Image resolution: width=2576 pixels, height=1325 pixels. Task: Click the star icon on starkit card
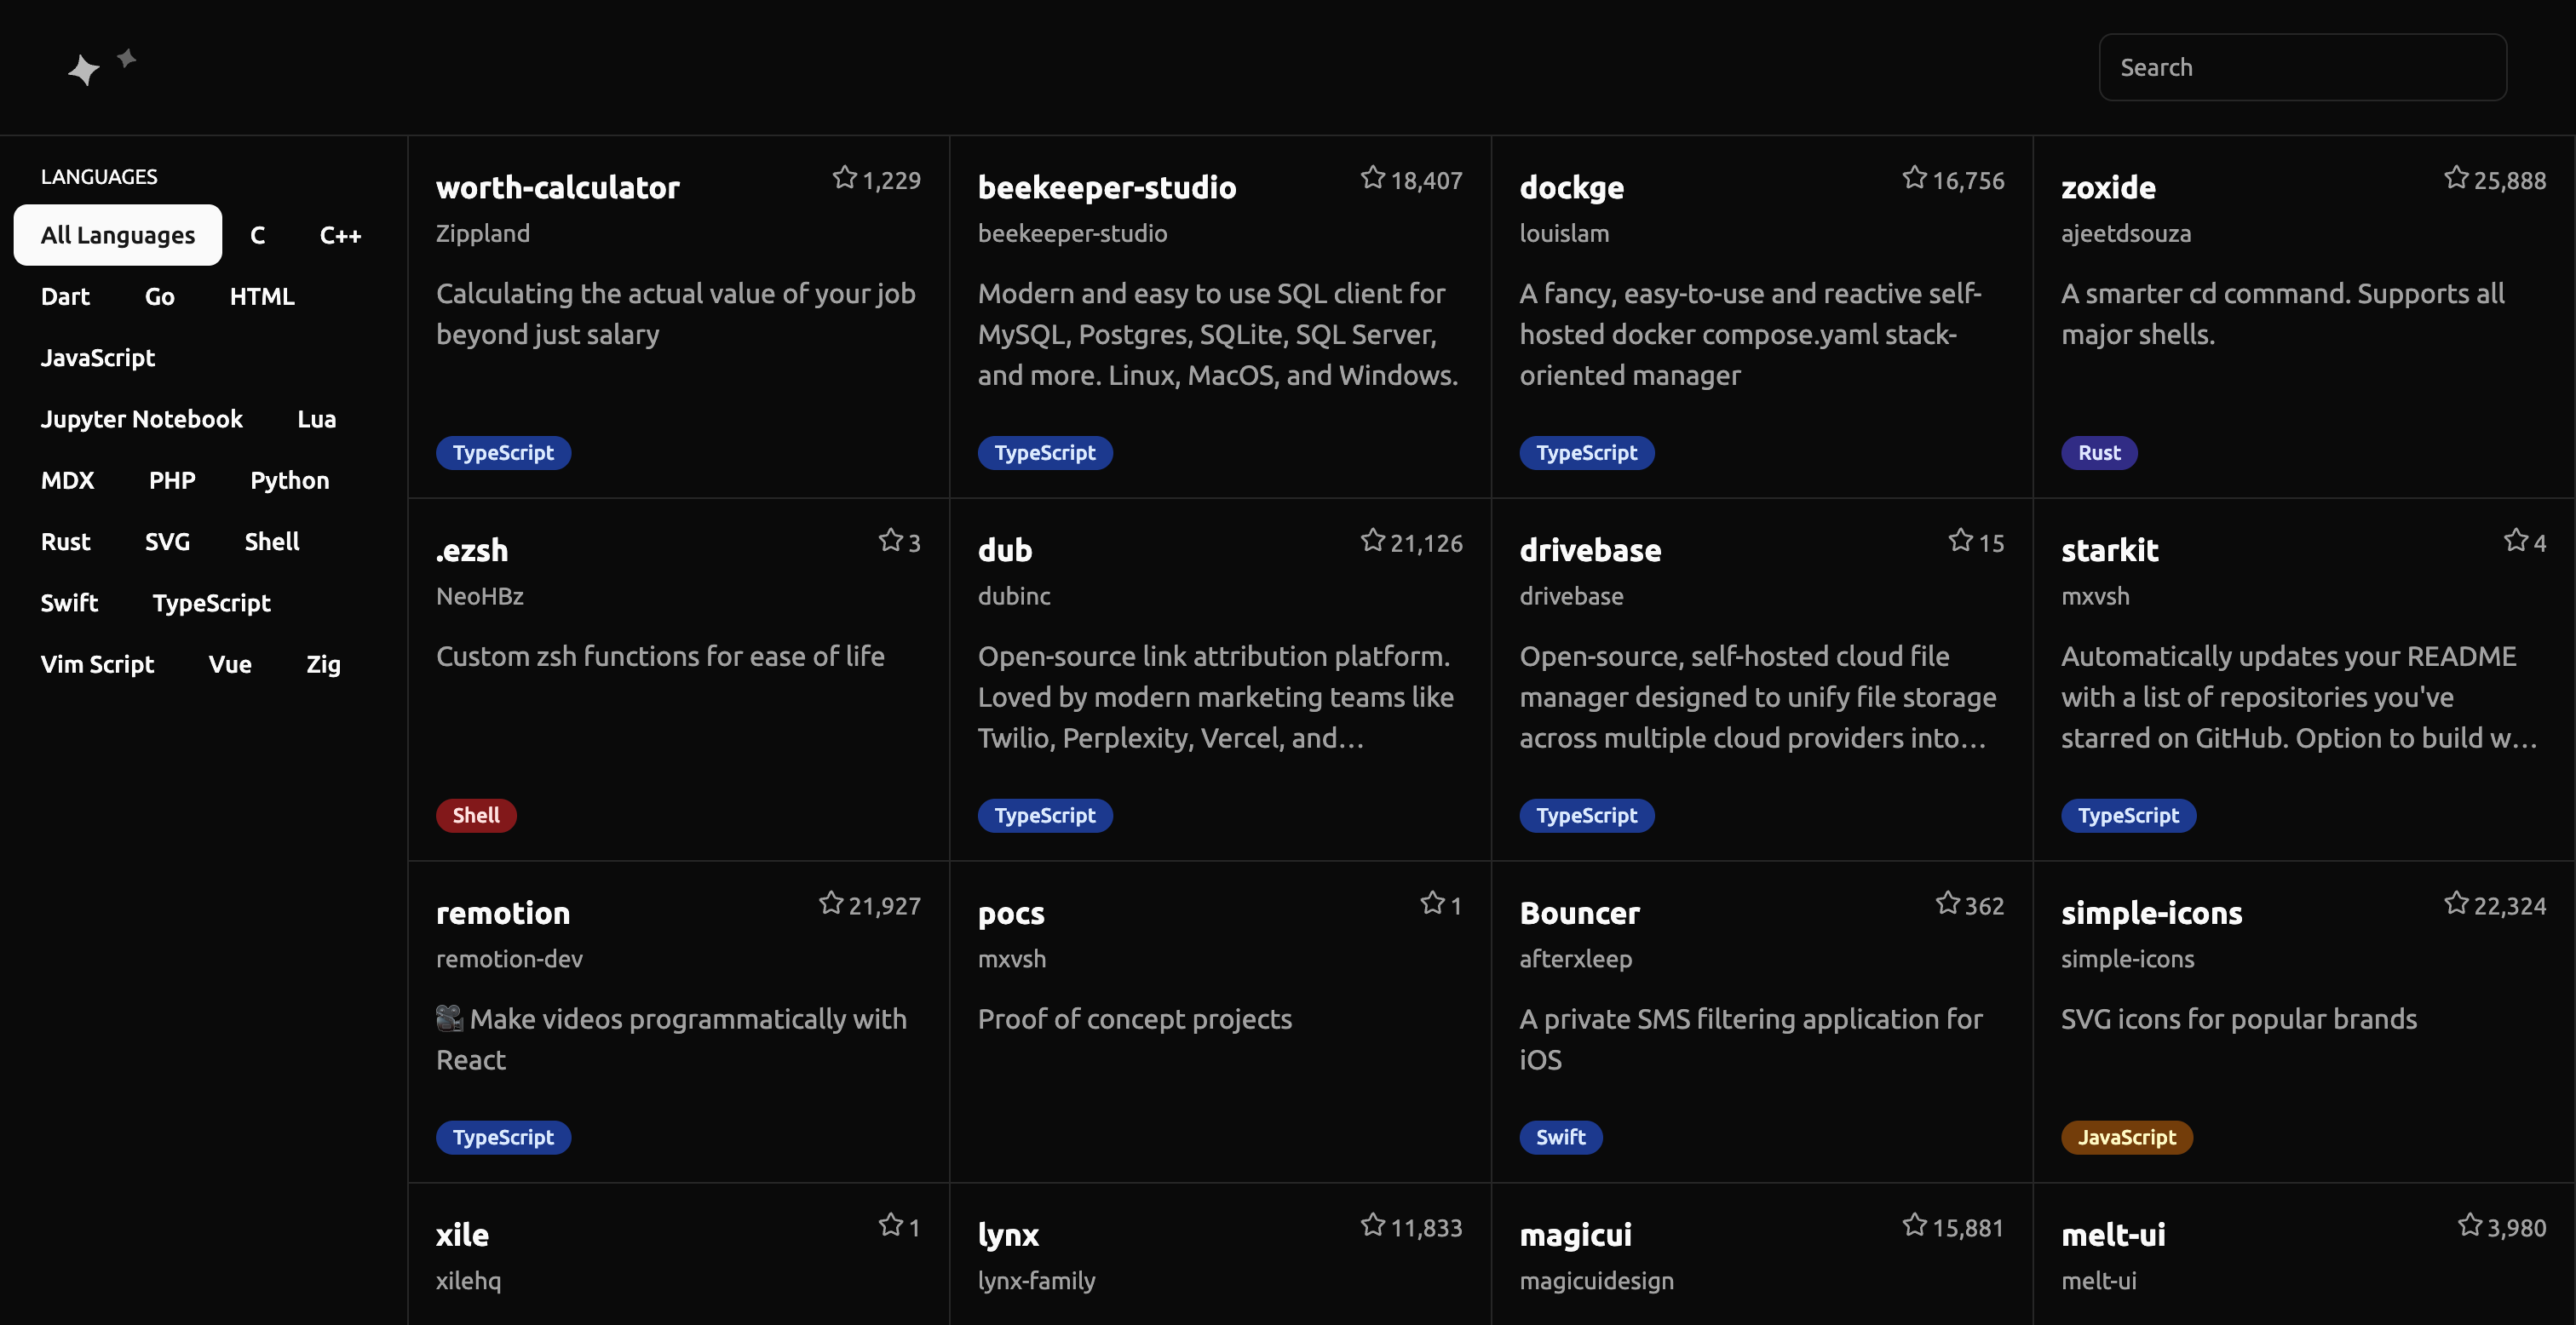click(x=2517, y=541)
